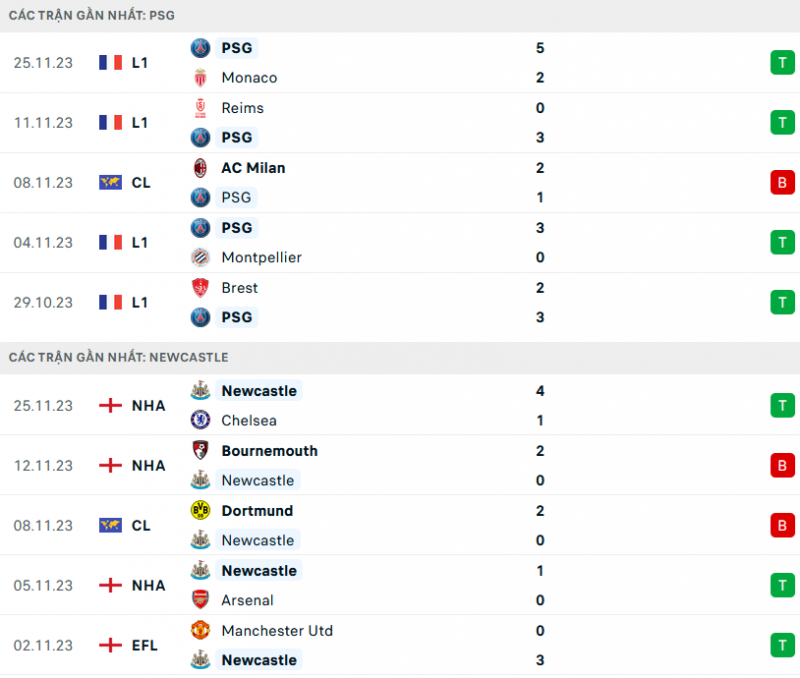Viewport: 800px width, 678px height.
Task: Open the Manchester Utd team link
Action: (277, 631)
